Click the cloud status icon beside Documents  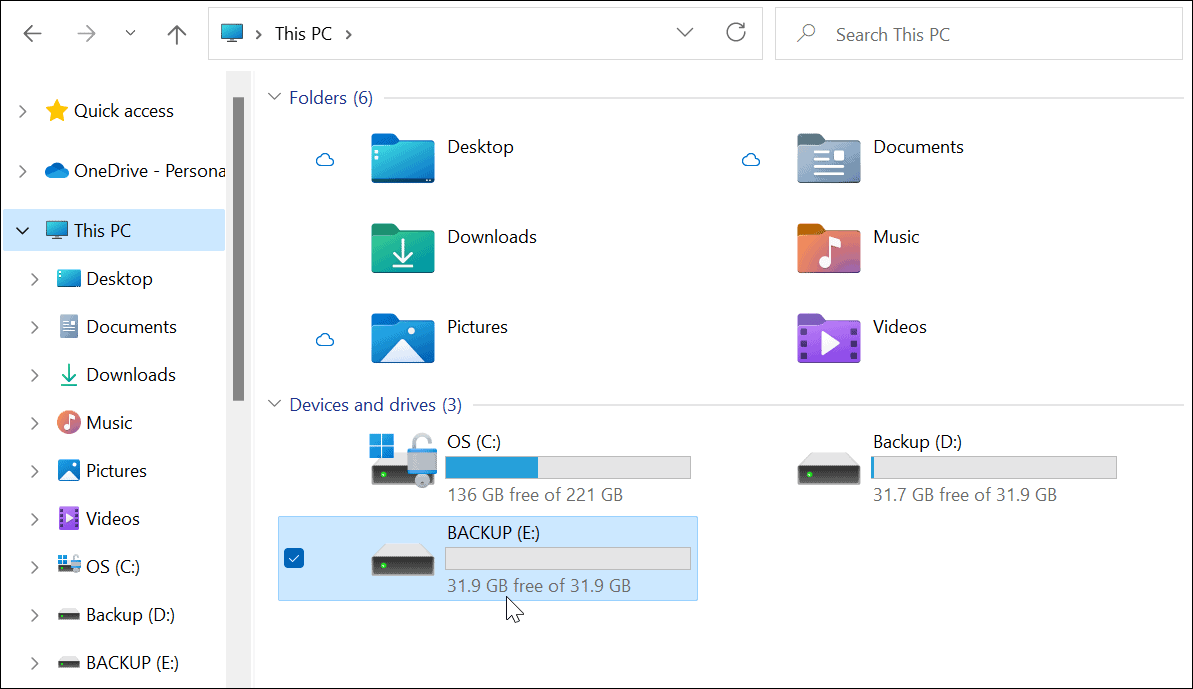[x=751, y=159]
